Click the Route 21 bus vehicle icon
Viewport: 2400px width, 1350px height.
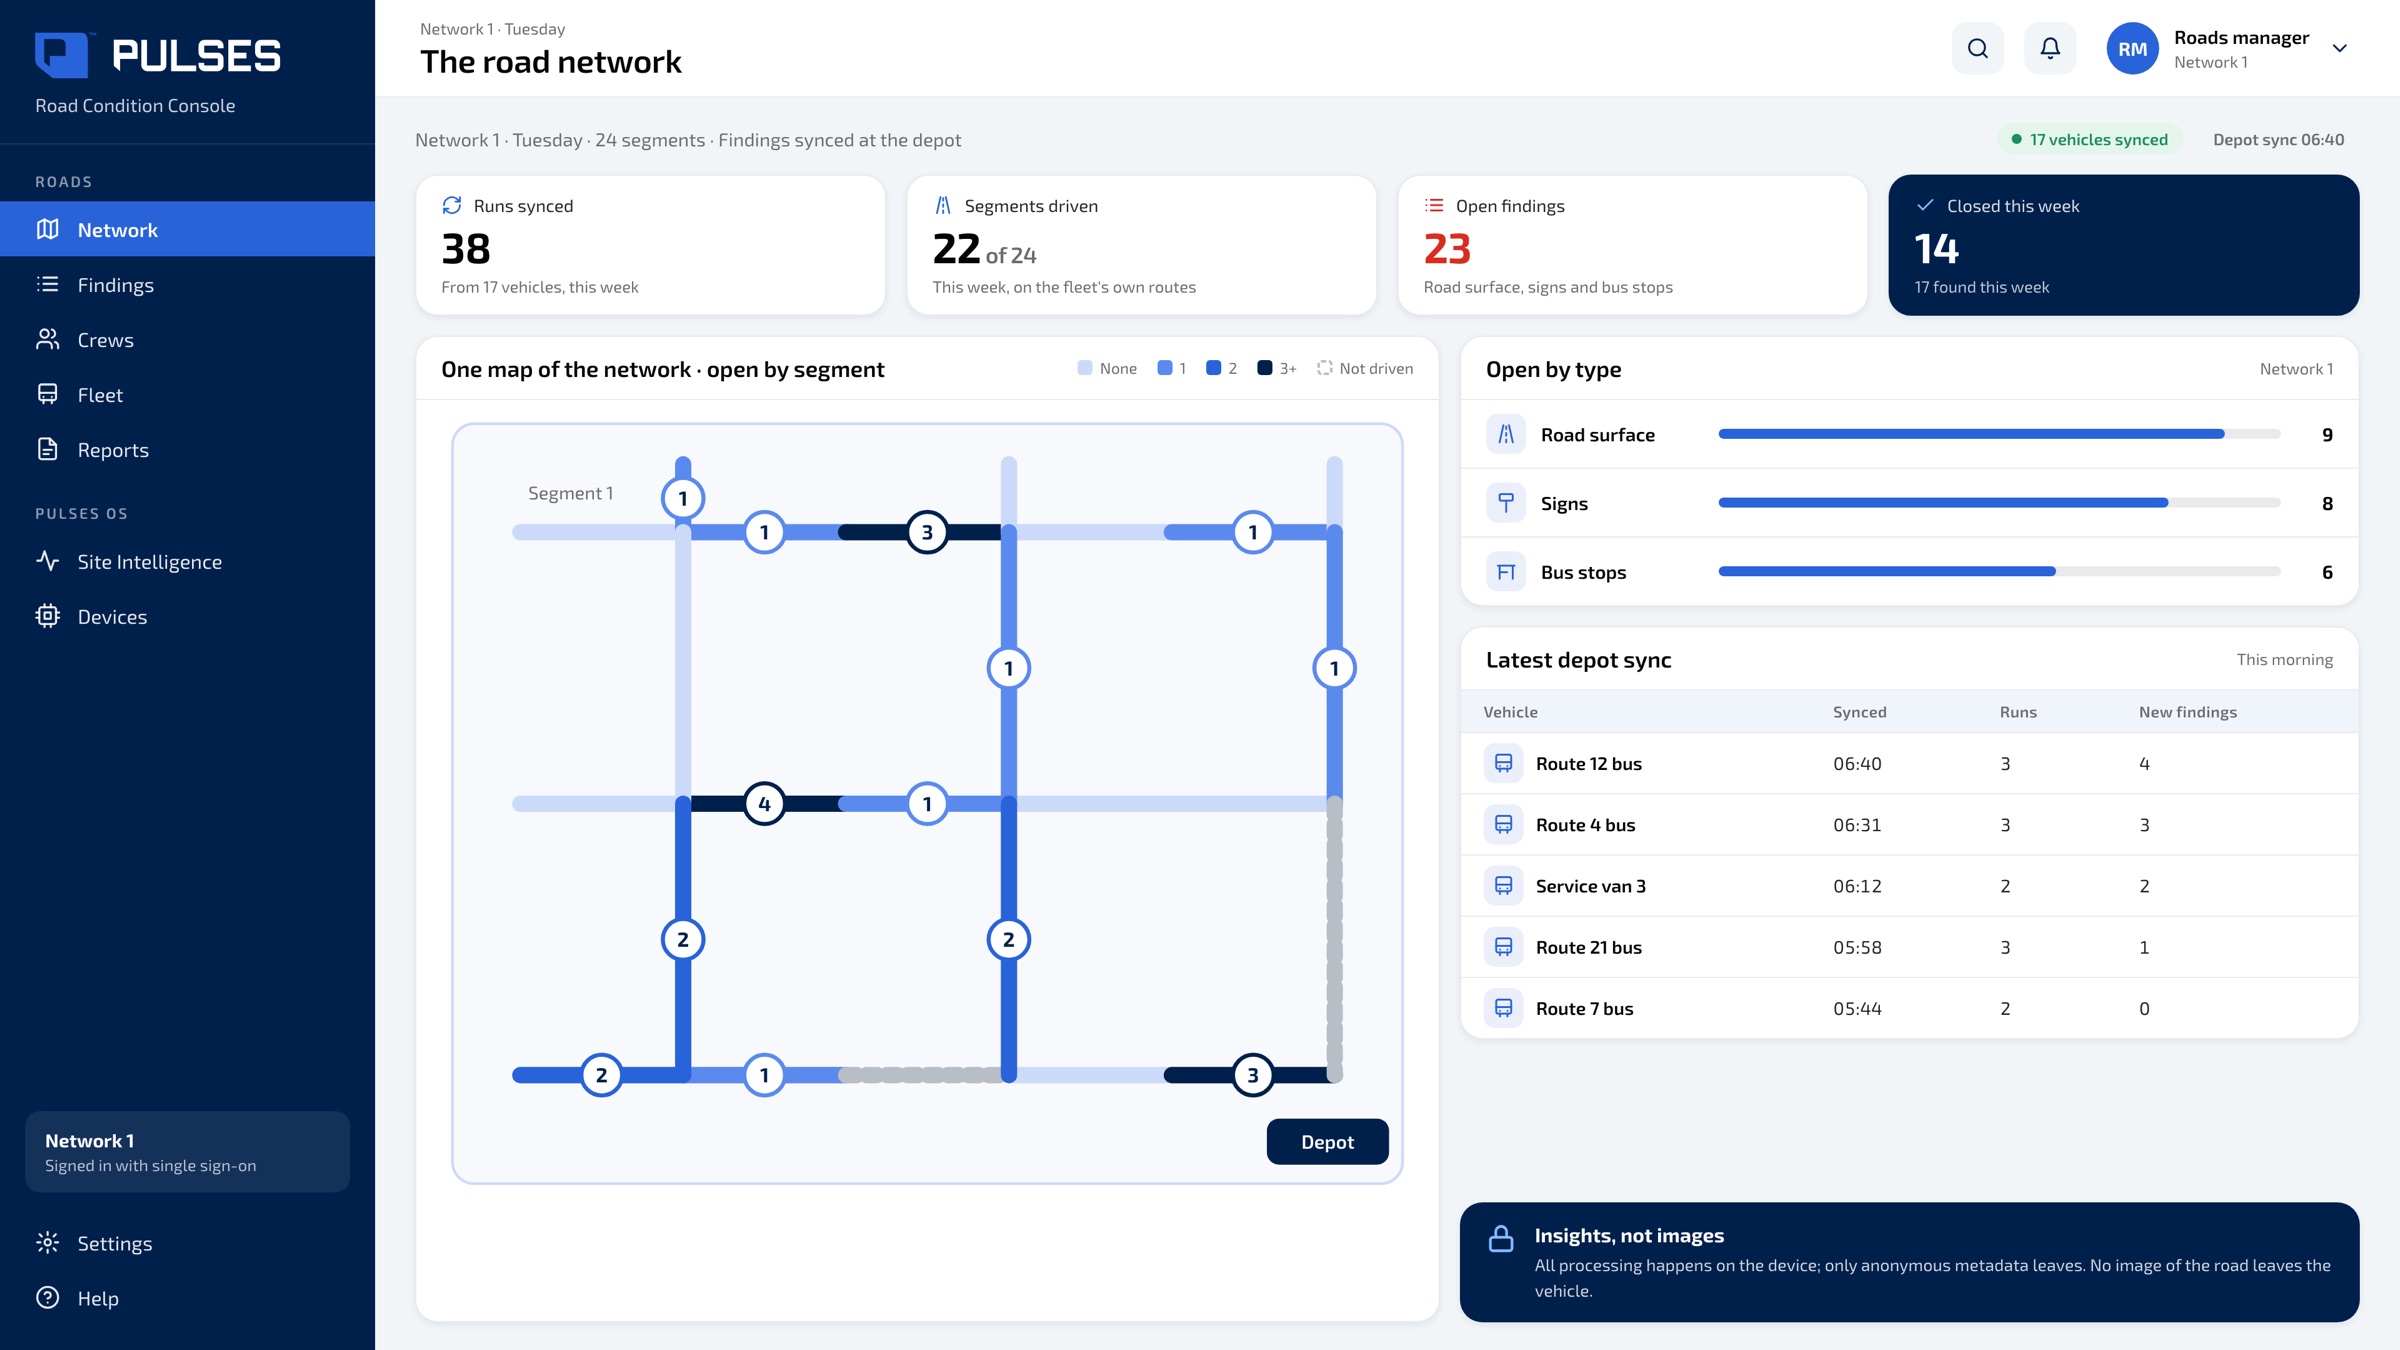click(x=1503, y=947)
